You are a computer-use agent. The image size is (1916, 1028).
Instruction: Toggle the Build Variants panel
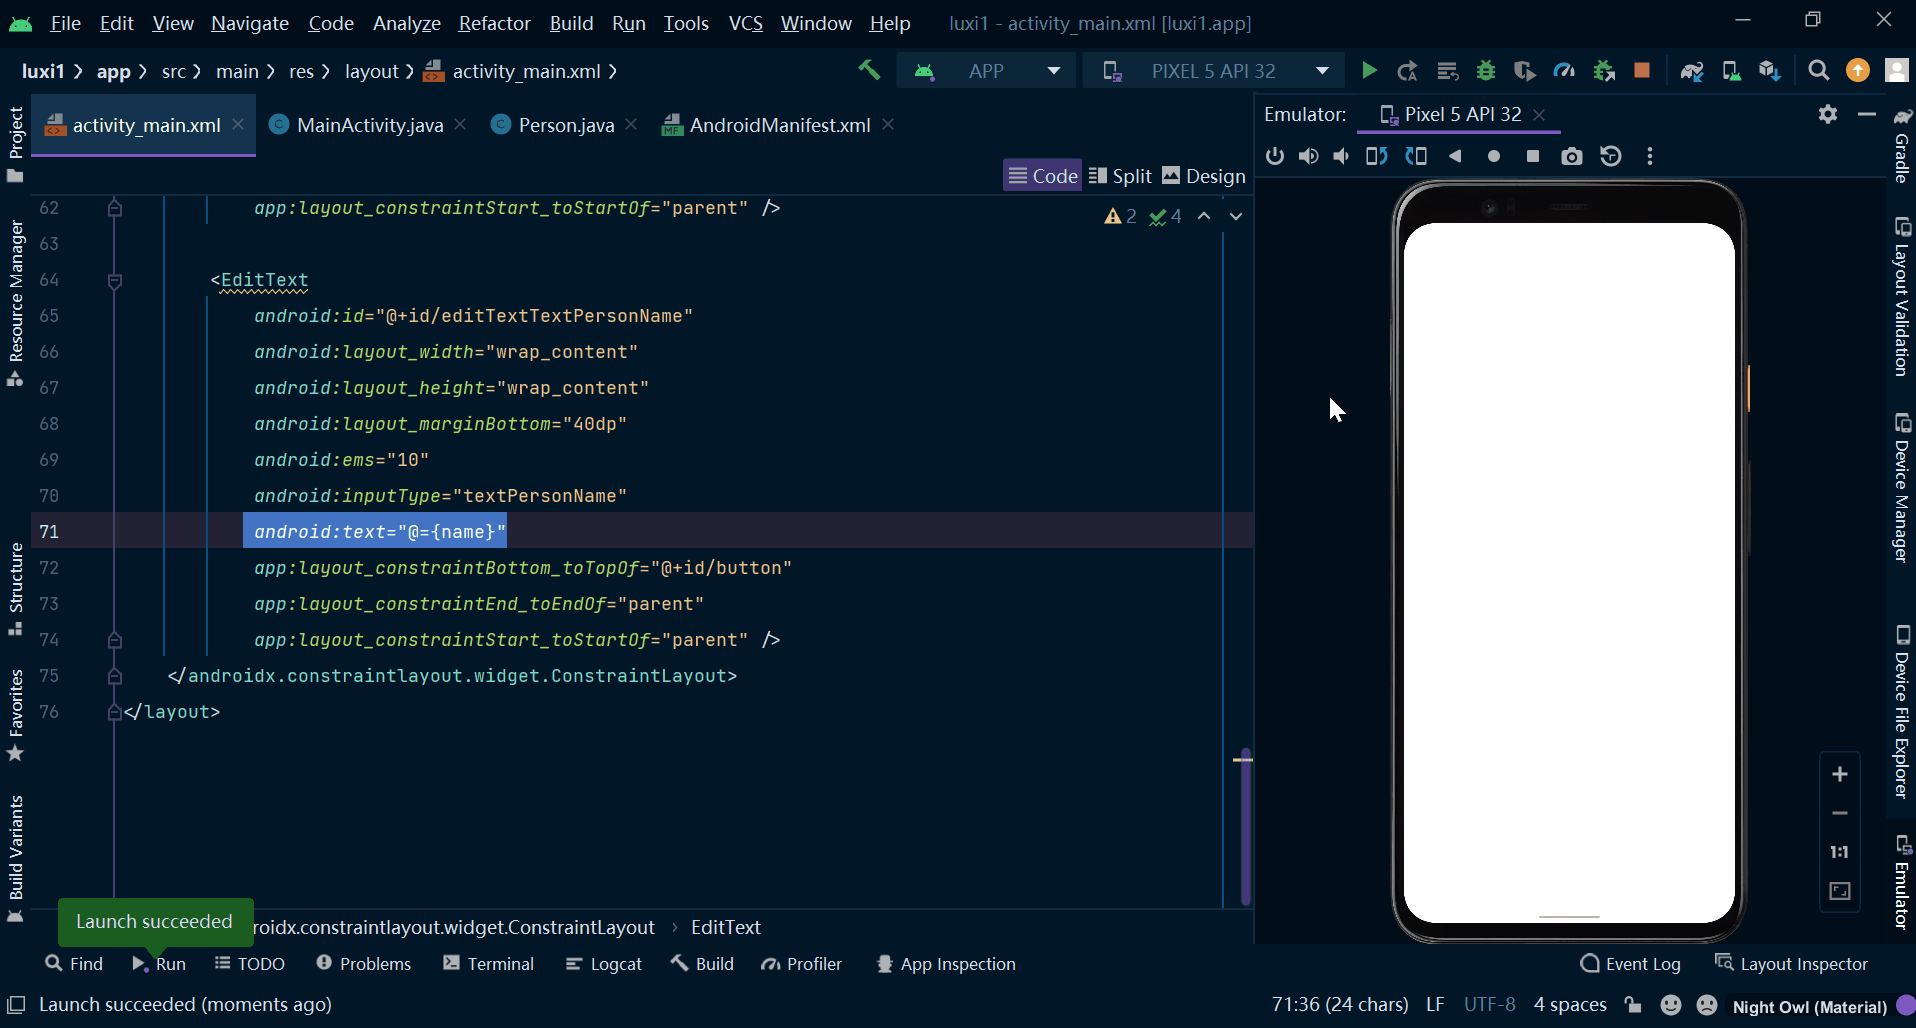click(x=16, y=858)
